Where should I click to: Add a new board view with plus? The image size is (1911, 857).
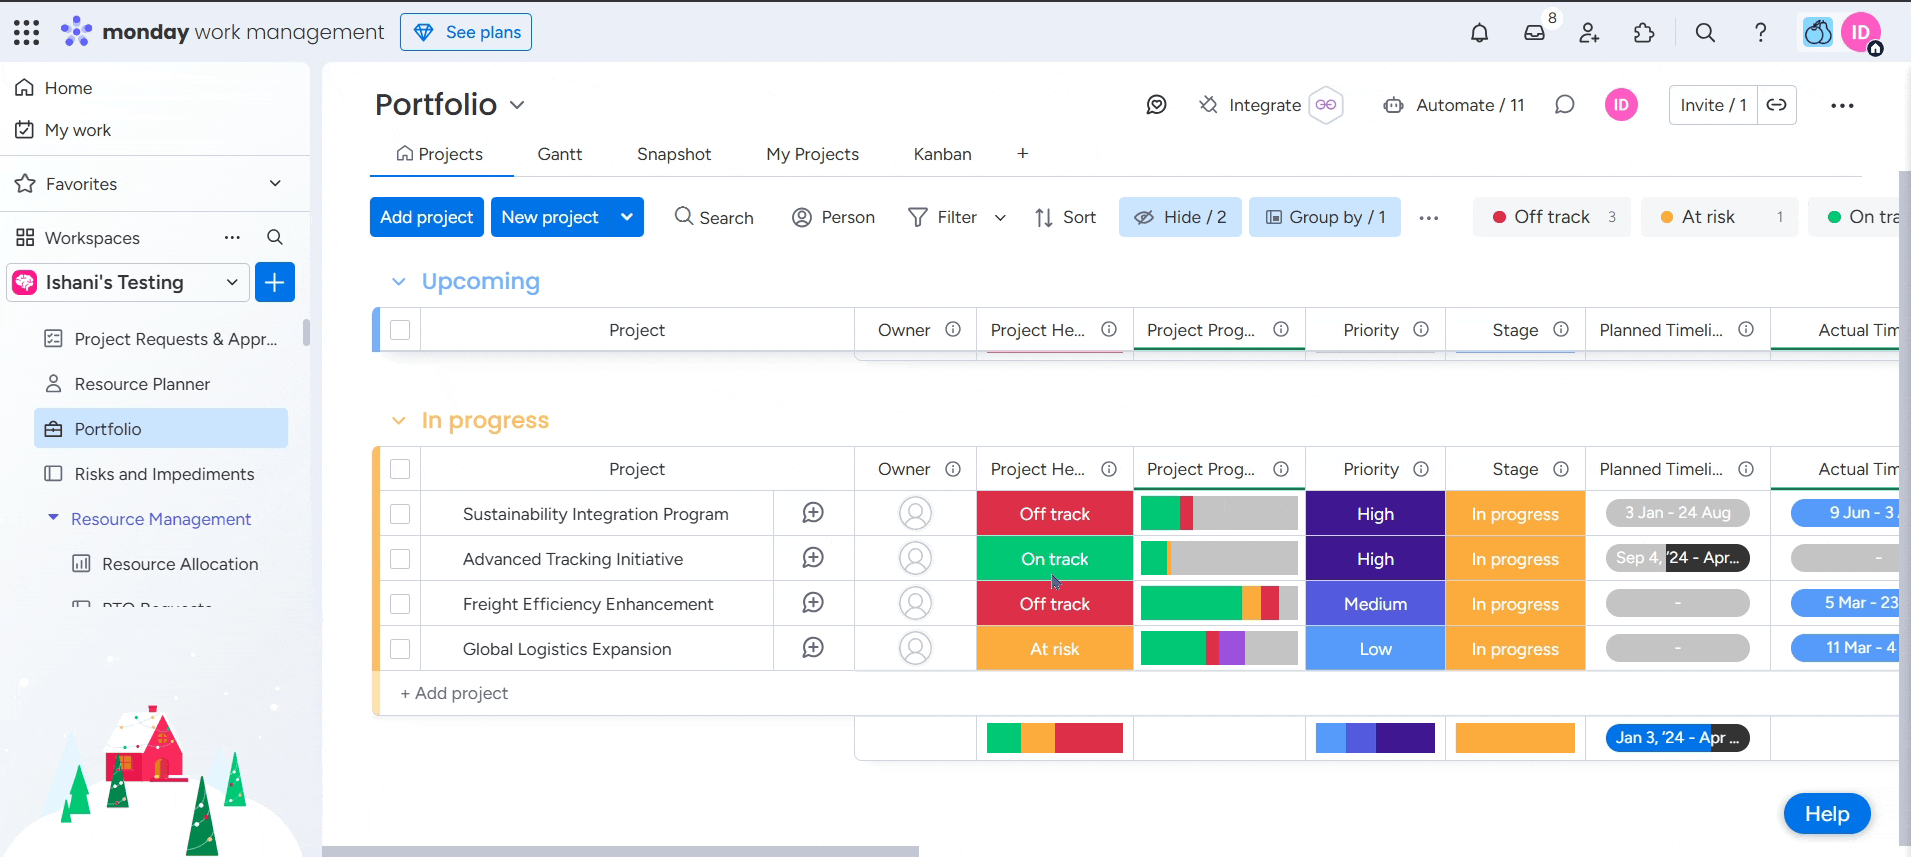[x=1022, y=153]
